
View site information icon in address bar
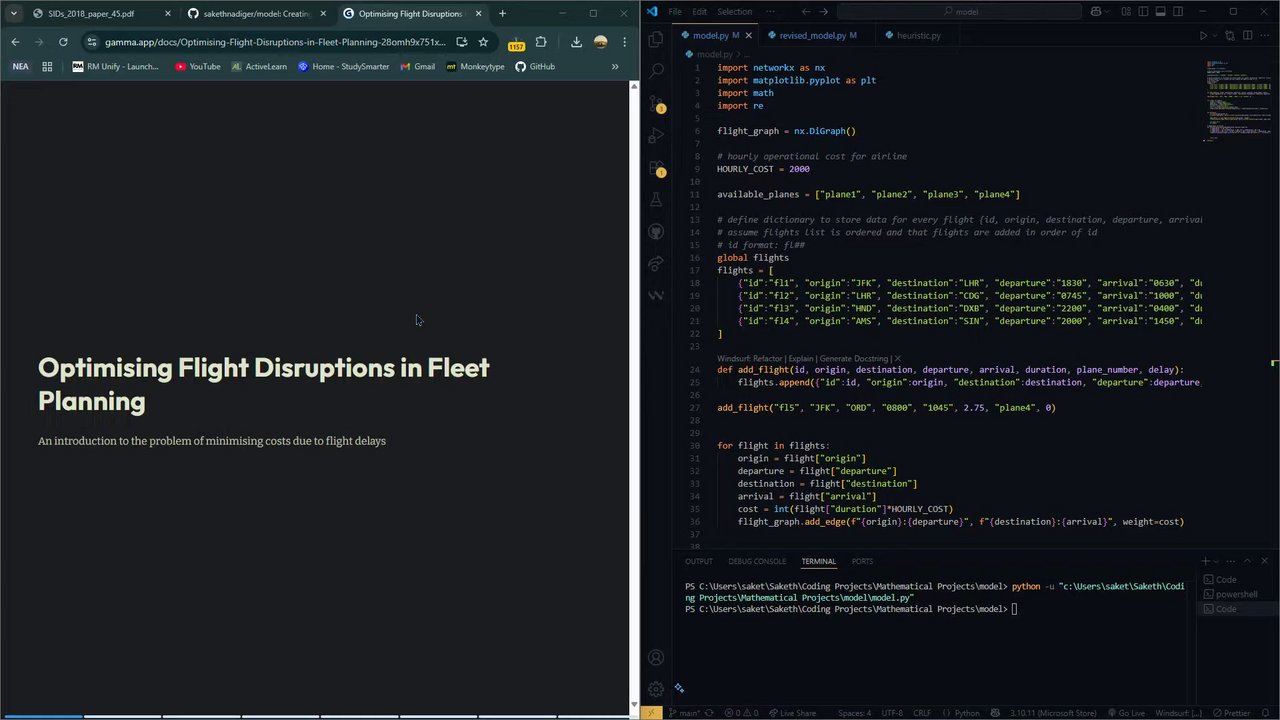click(91, 42)
